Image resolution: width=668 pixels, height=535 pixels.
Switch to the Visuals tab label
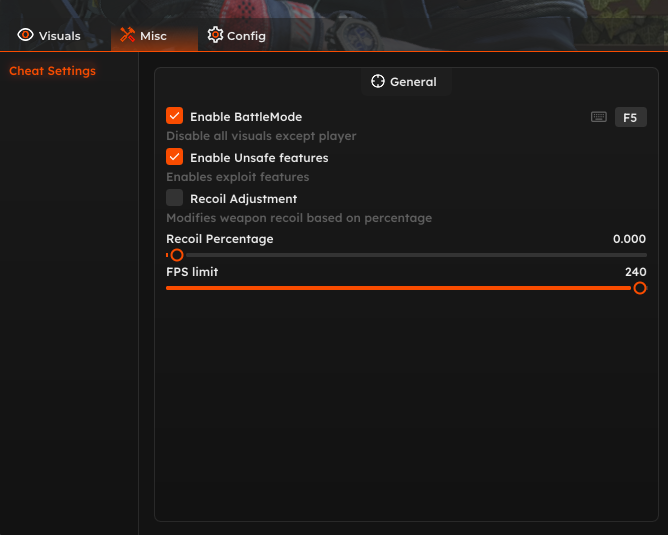(x=60, y=36)
